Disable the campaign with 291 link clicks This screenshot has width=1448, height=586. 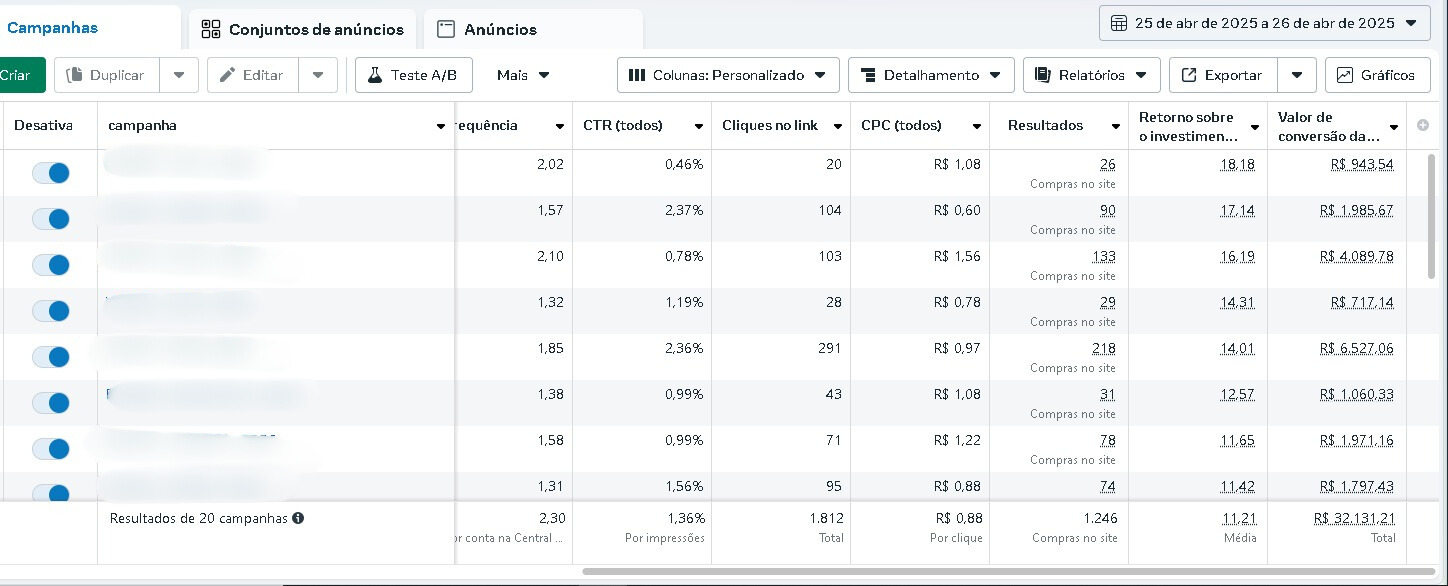(x=50, y=356)
